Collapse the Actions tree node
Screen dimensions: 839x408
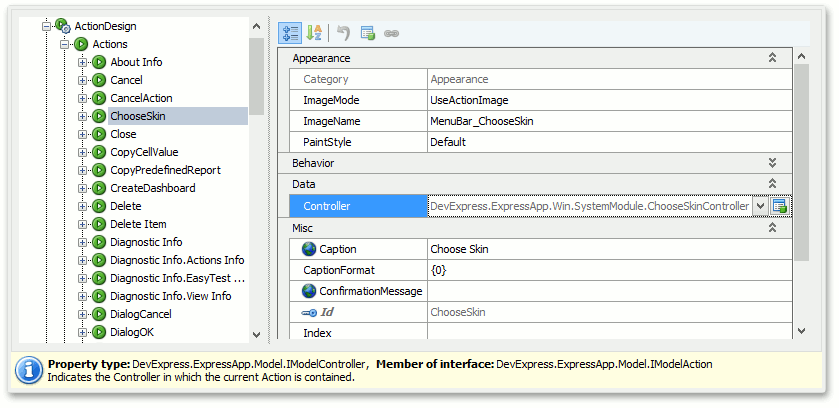[65, 44]
